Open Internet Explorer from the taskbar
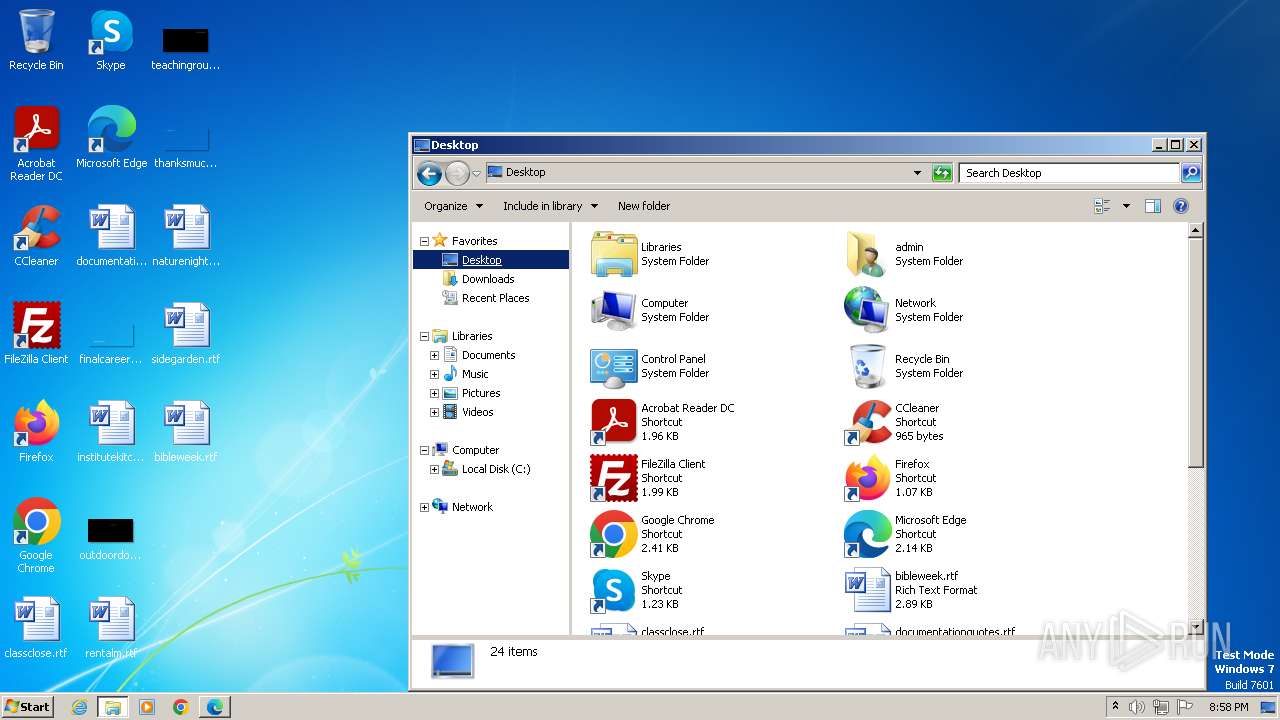1280x720 pixels. pos(79,707)
